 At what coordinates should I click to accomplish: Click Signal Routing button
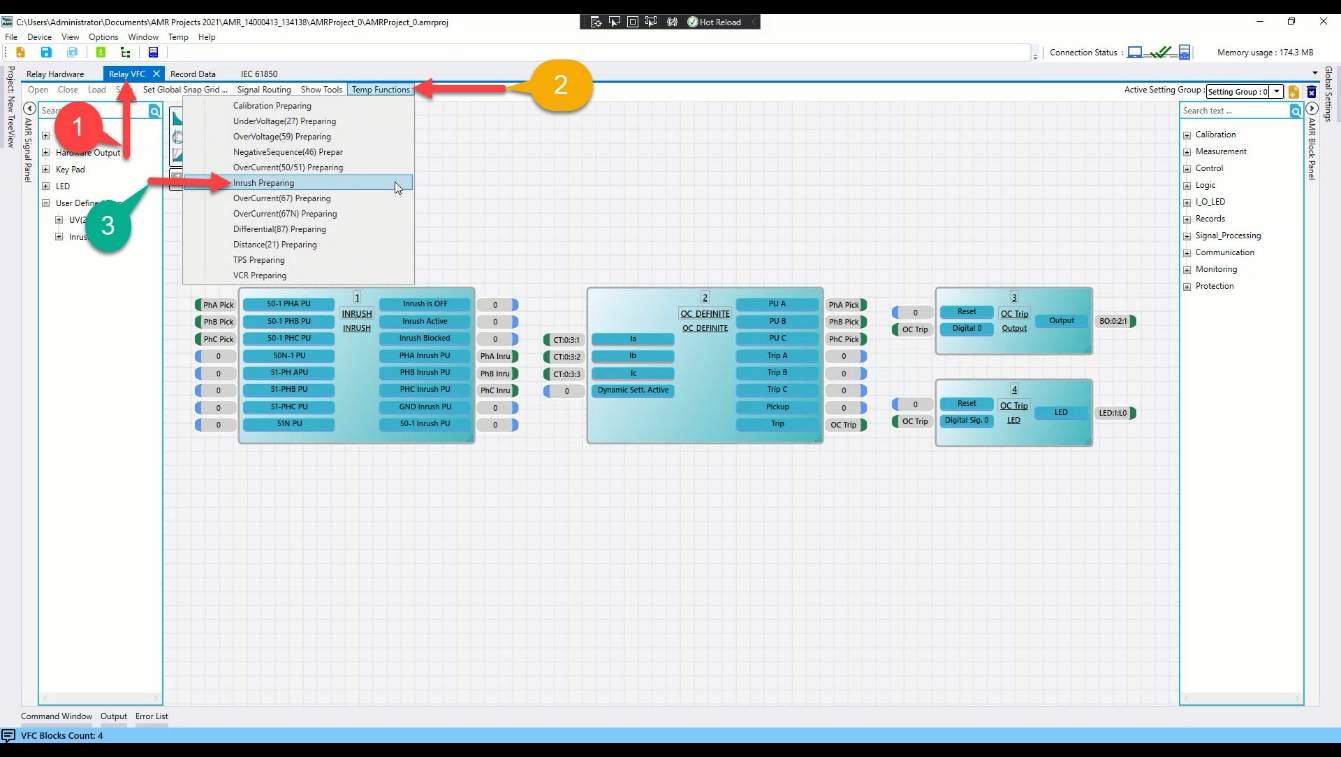coord(264,90)
